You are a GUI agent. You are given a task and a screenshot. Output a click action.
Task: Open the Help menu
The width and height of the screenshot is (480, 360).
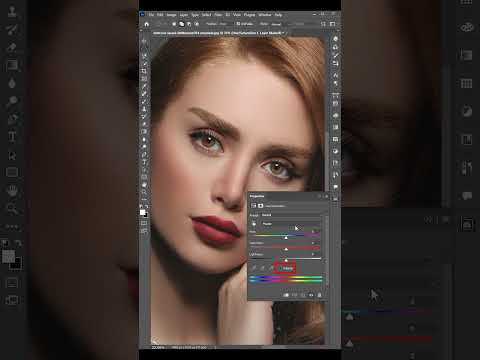click(278, 15)
